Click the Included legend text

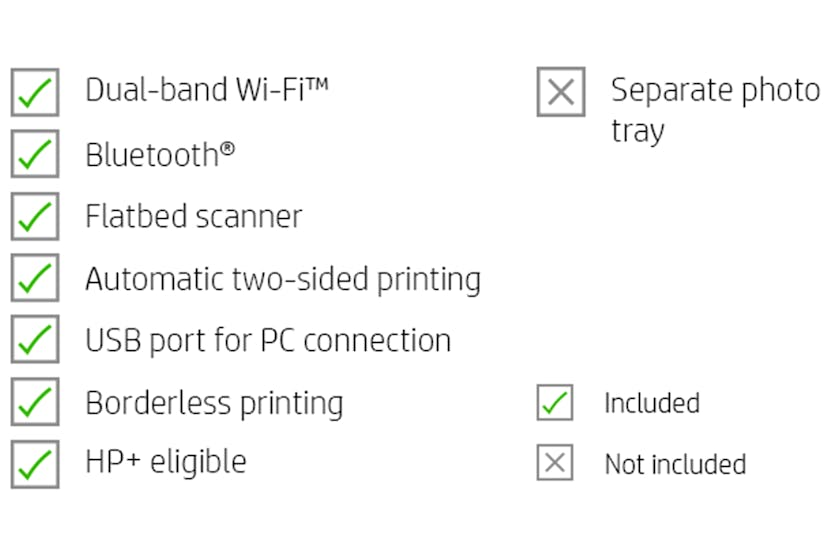pyautogui.click(x=651, y=404)
